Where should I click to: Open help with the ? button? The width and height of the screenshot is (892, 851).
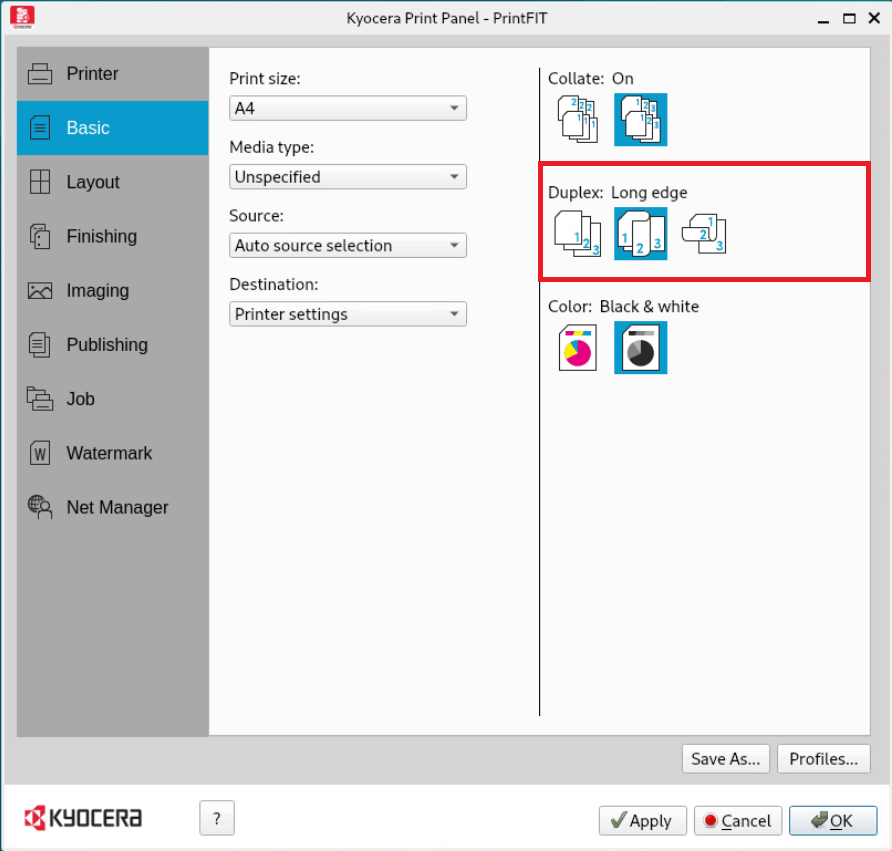point(217,818)
